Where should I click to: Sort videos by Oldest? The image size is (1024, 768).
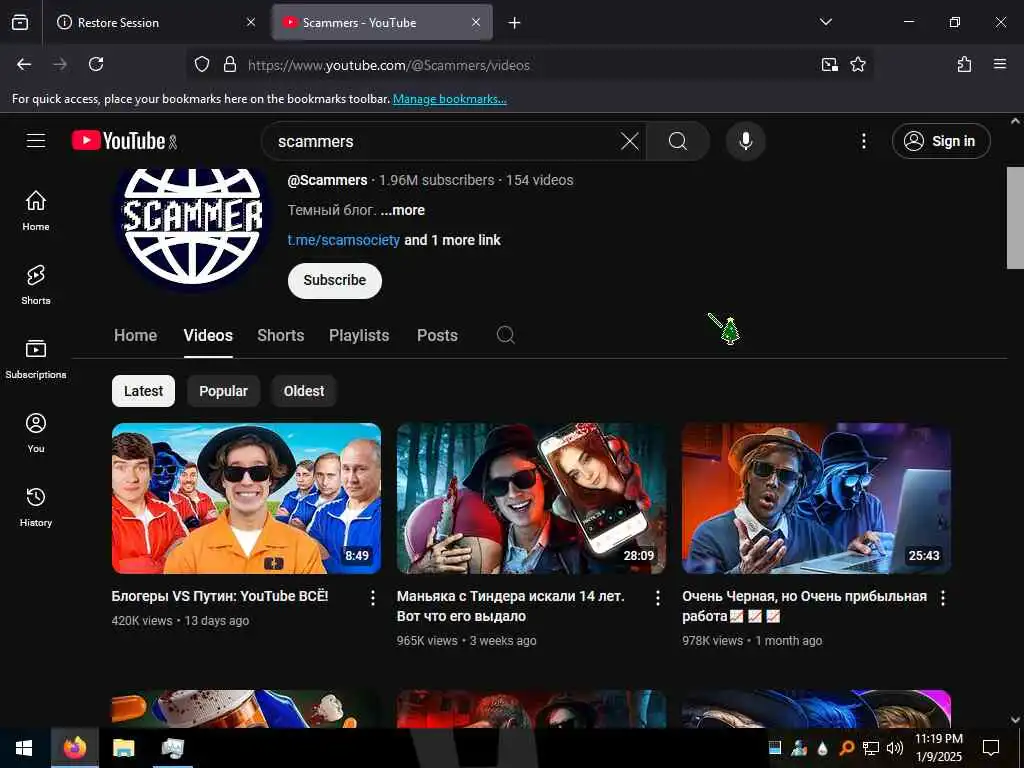point(304,391)
